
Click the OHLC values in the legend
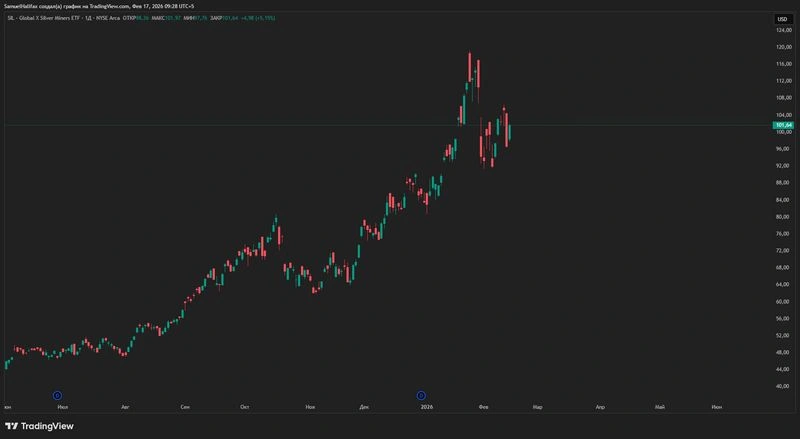pos(199,18)
